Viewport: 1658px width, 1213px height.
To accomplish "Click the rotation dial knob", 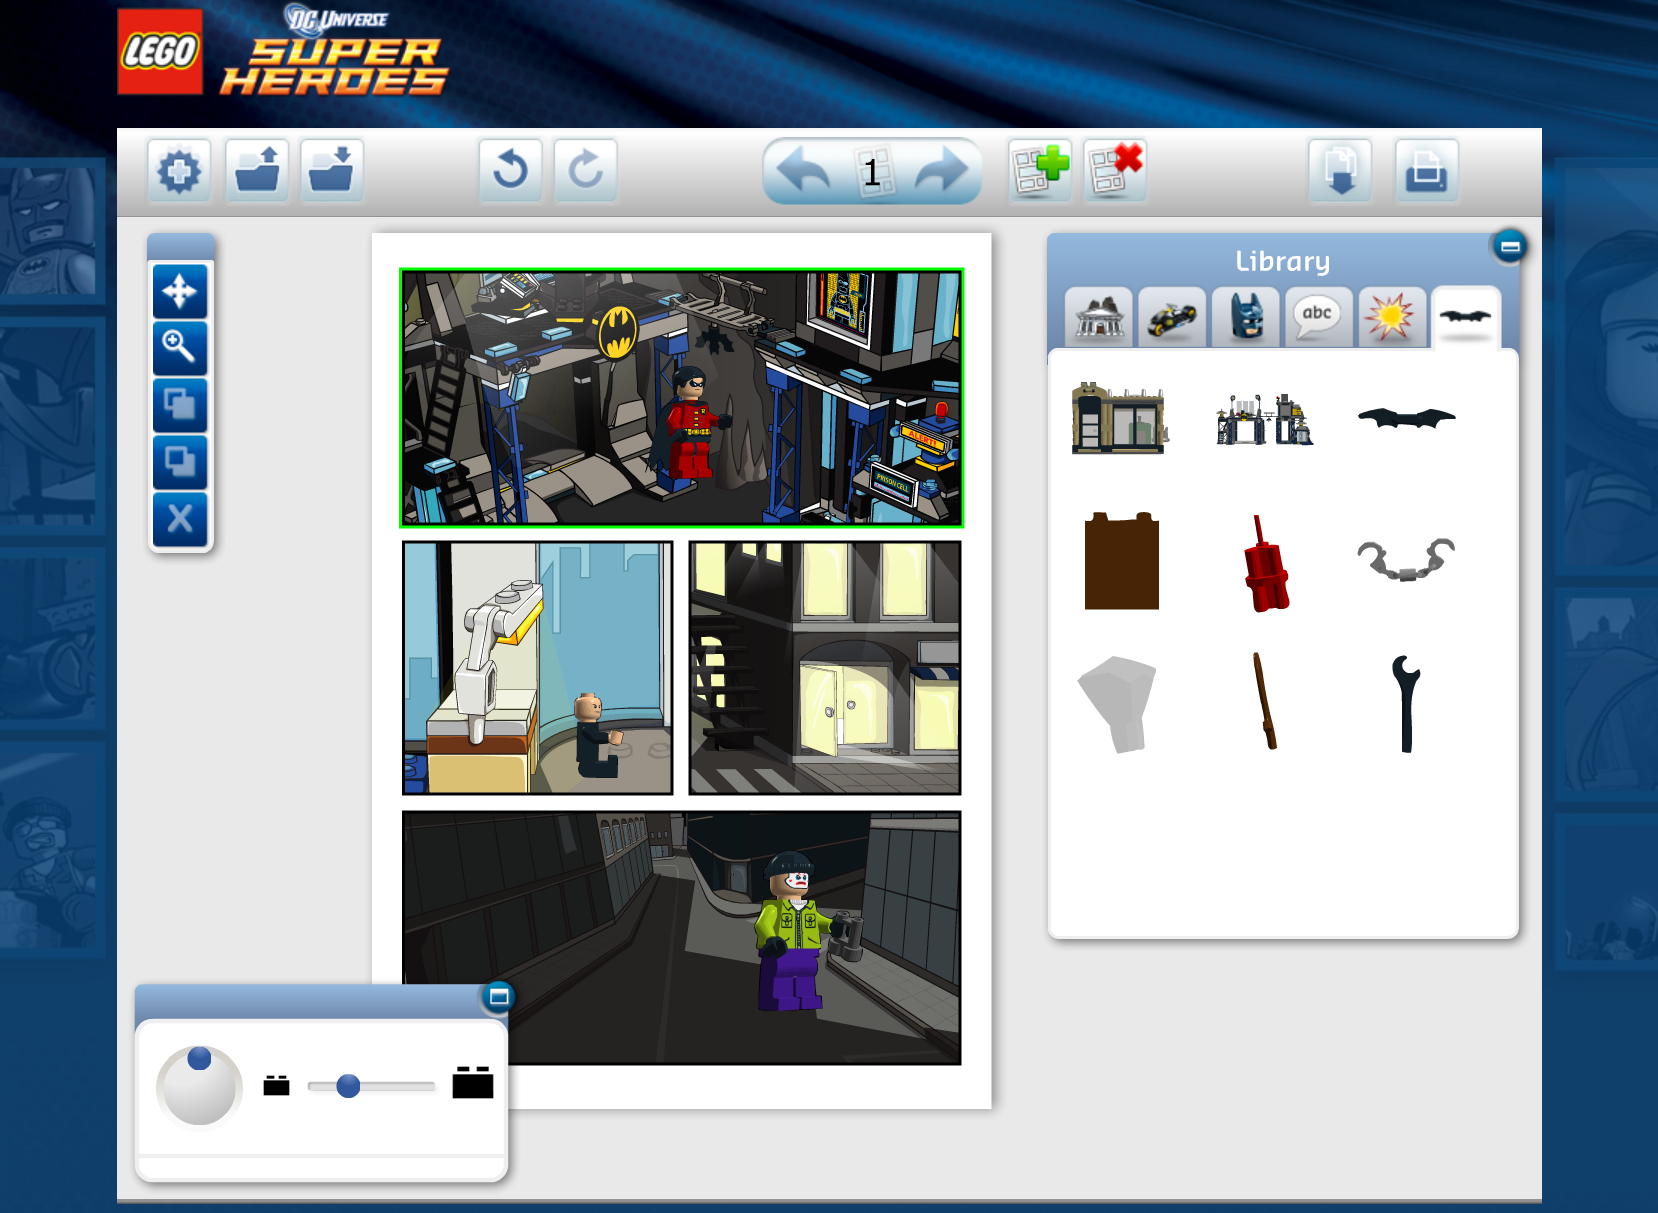I will (199, 1059).
